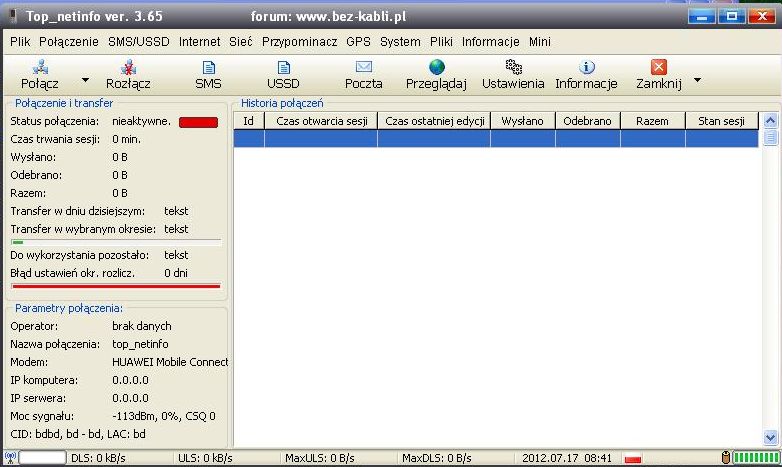Viewport: 782px width, 467px height.
Task: Open Ustawienia settings icon
Action: 513,67
